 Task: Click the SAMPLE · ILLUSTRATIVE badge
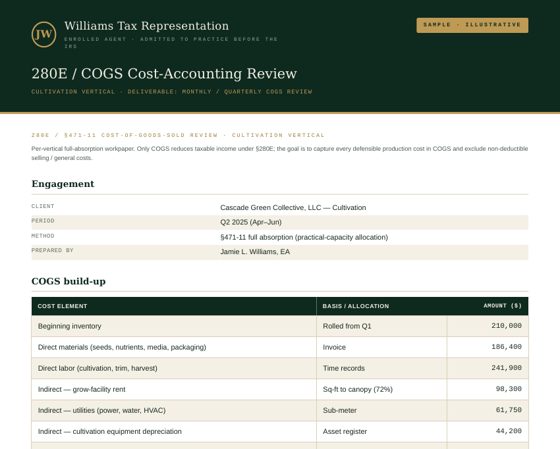pos(472,25)
